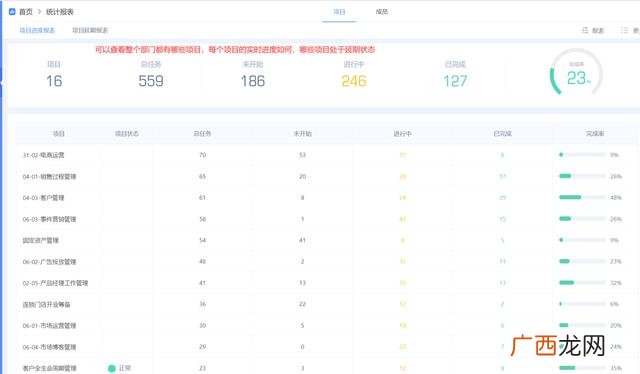This screenshot has height=374, width=640.
Task: Open project 06-04-市场博客管理
Action: click(x=49, y=347)
